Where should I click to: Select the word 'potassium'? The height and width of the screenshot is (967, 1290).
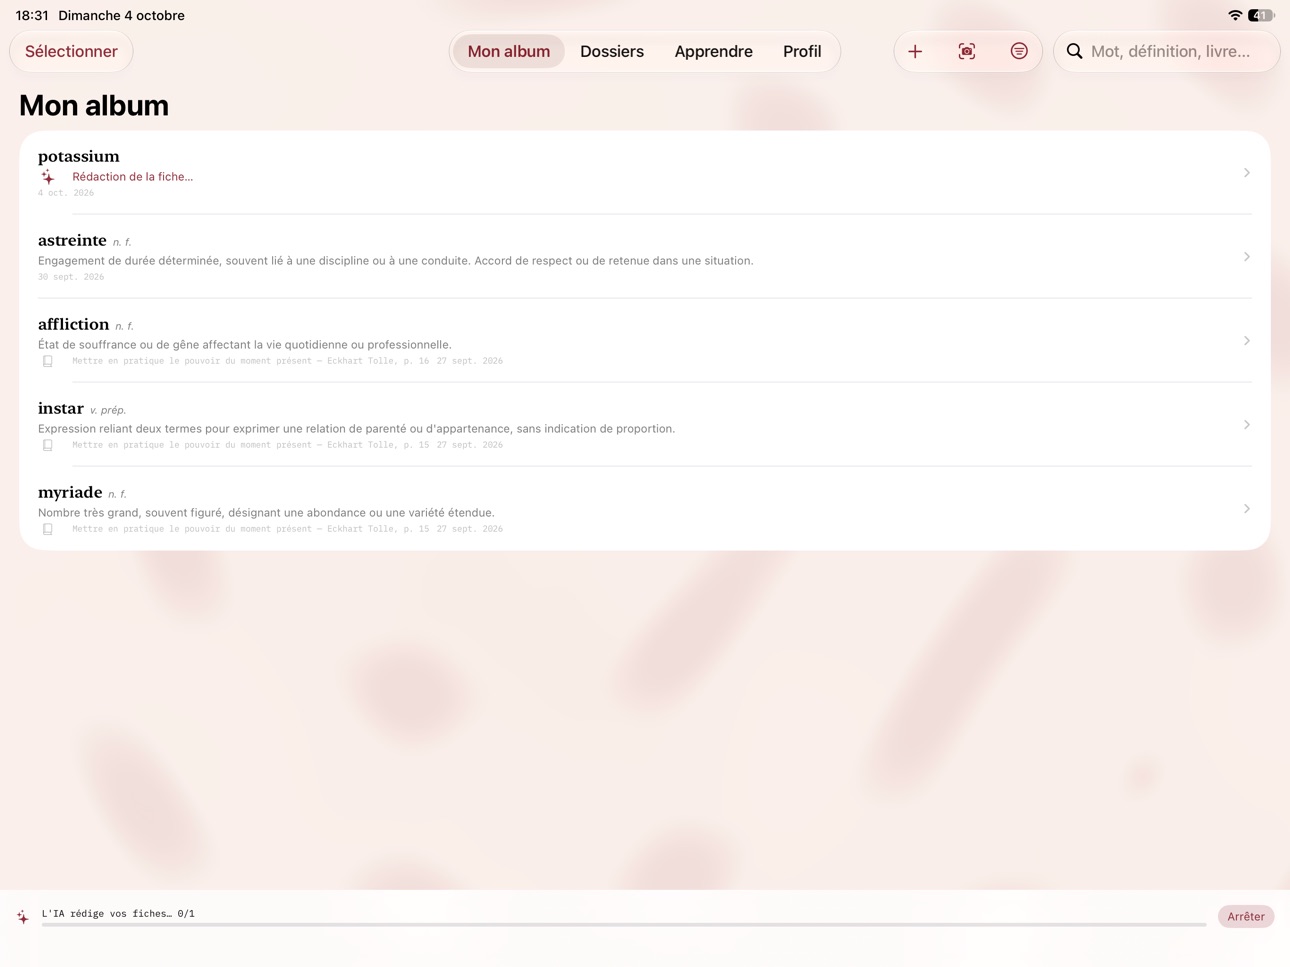coord(79,156)
